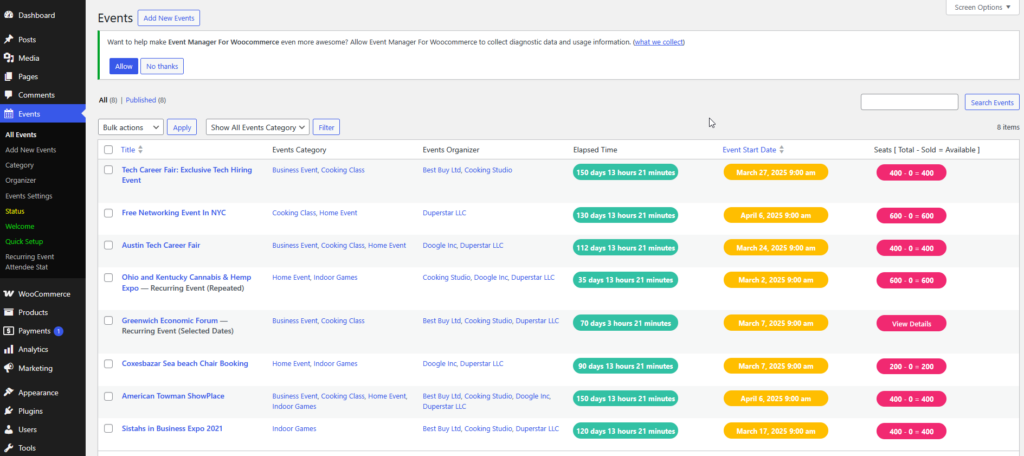Click View Details pink seats badge
The height and width of the screenshot is (456, 1024).
pos(911,324)
